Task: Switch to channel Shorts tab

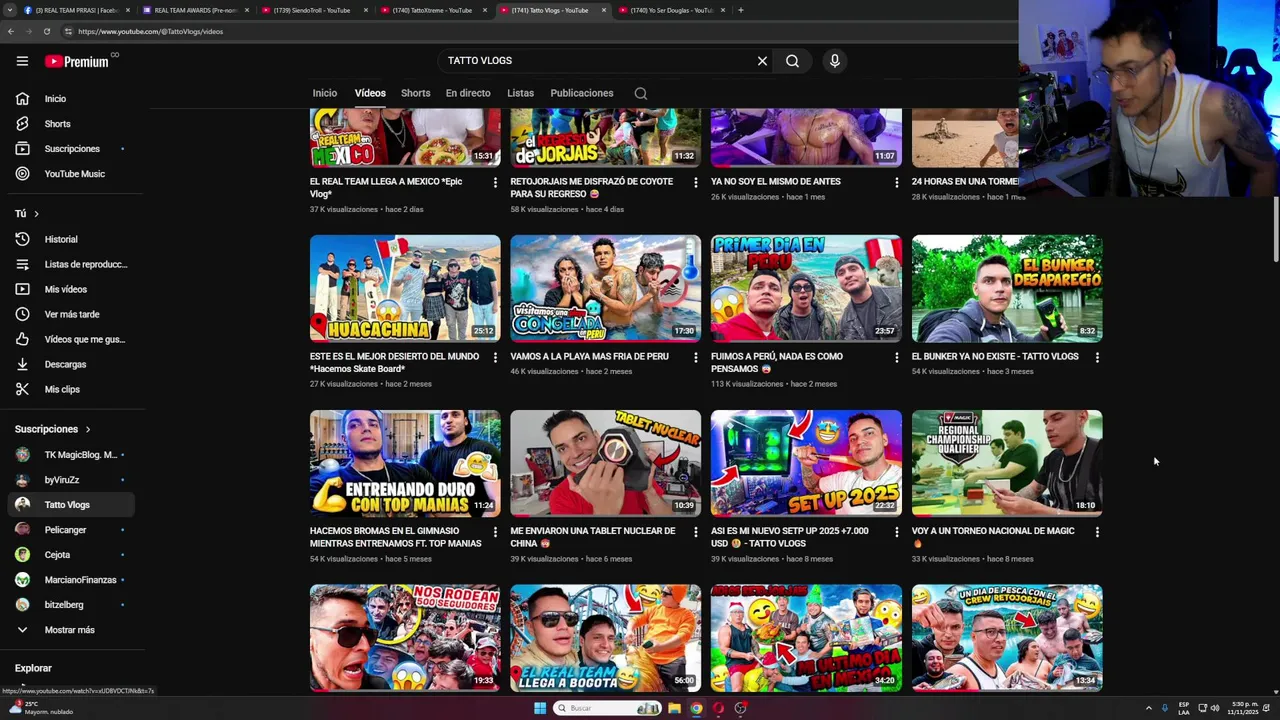Action: point(415,93)
